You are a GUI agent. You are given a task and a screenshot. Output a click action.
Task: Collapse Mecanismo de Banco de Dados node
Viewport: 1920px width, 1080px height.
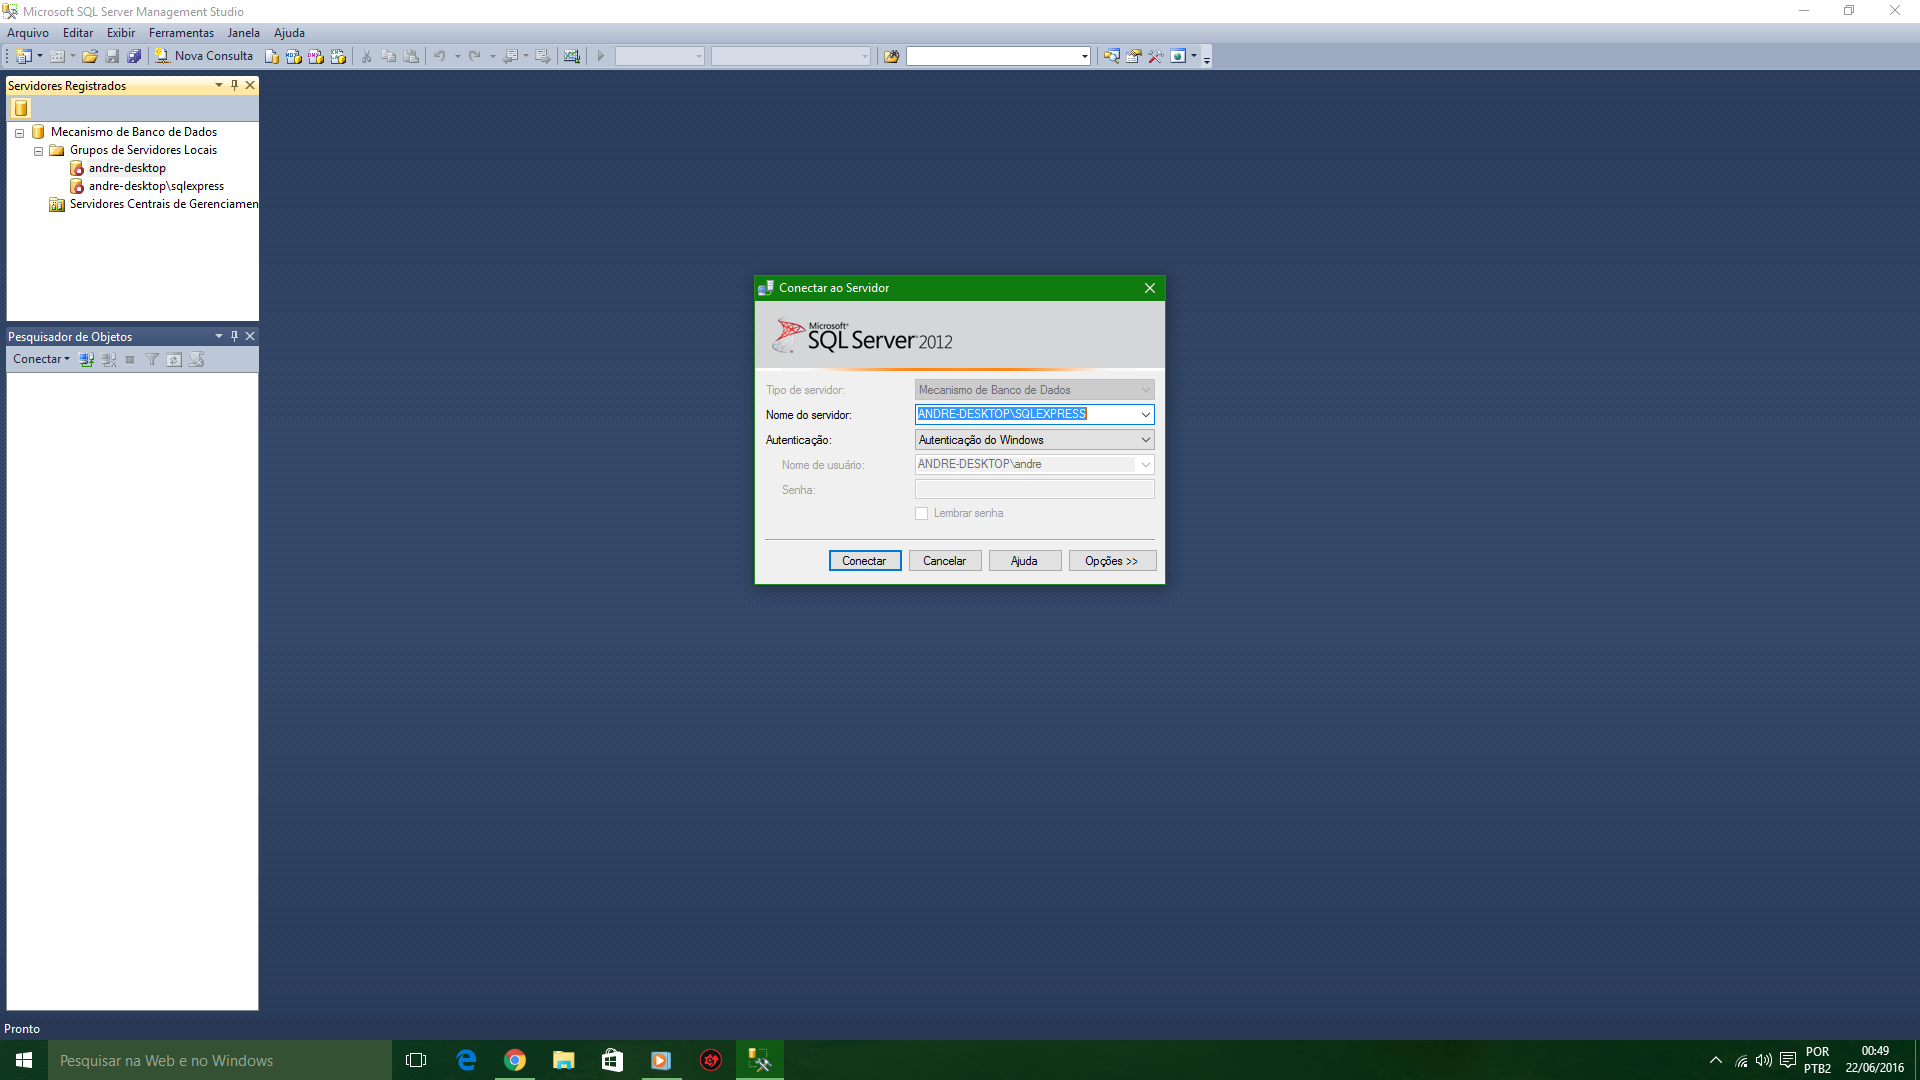tap(19, 132)
